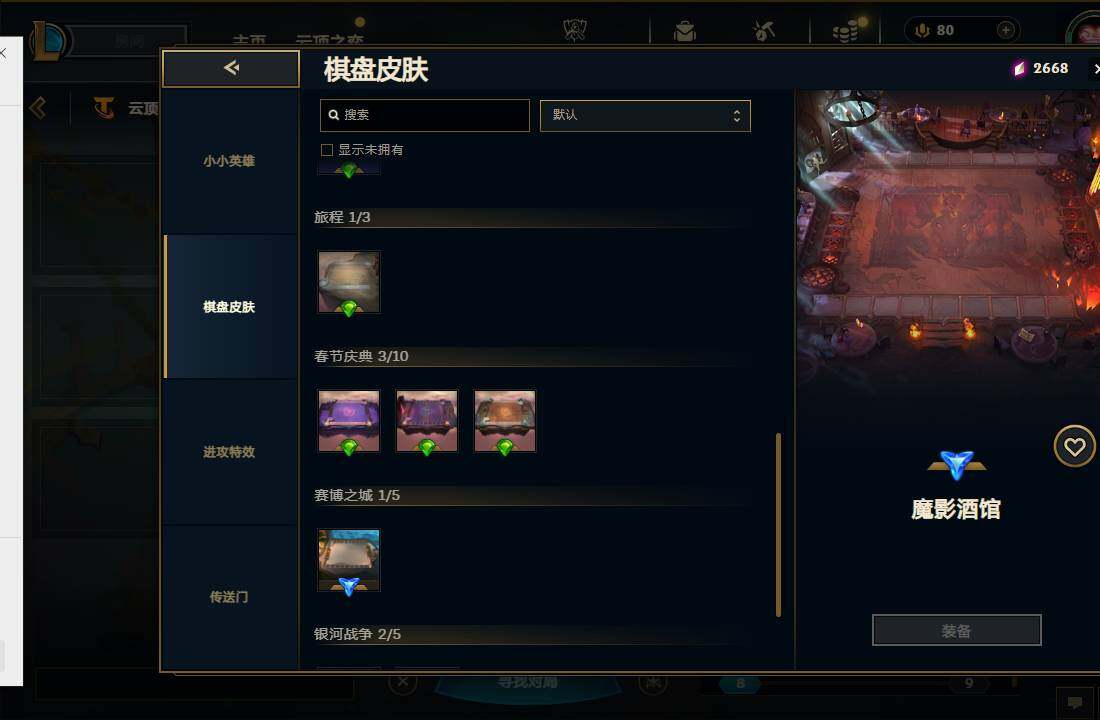Switch to the 小小英雄 tab
1100x720 pixels.
[x=229, y=161]
